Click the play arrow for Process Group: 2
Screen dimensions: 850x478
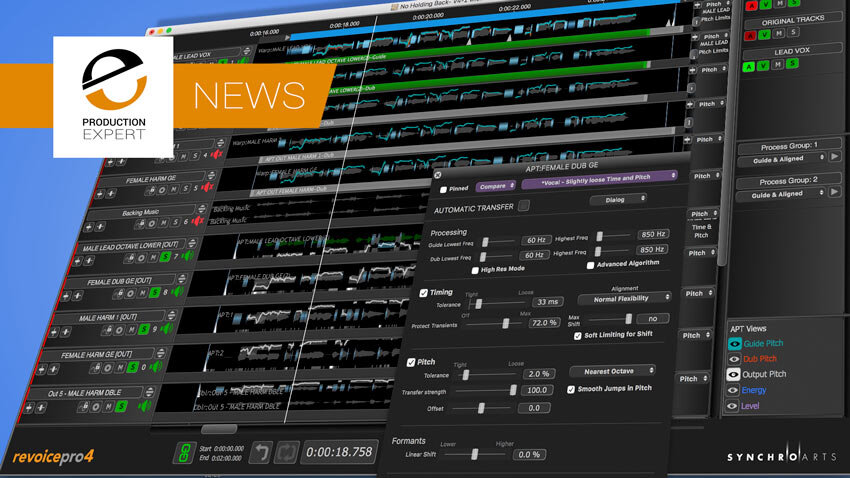coord(835,191)
